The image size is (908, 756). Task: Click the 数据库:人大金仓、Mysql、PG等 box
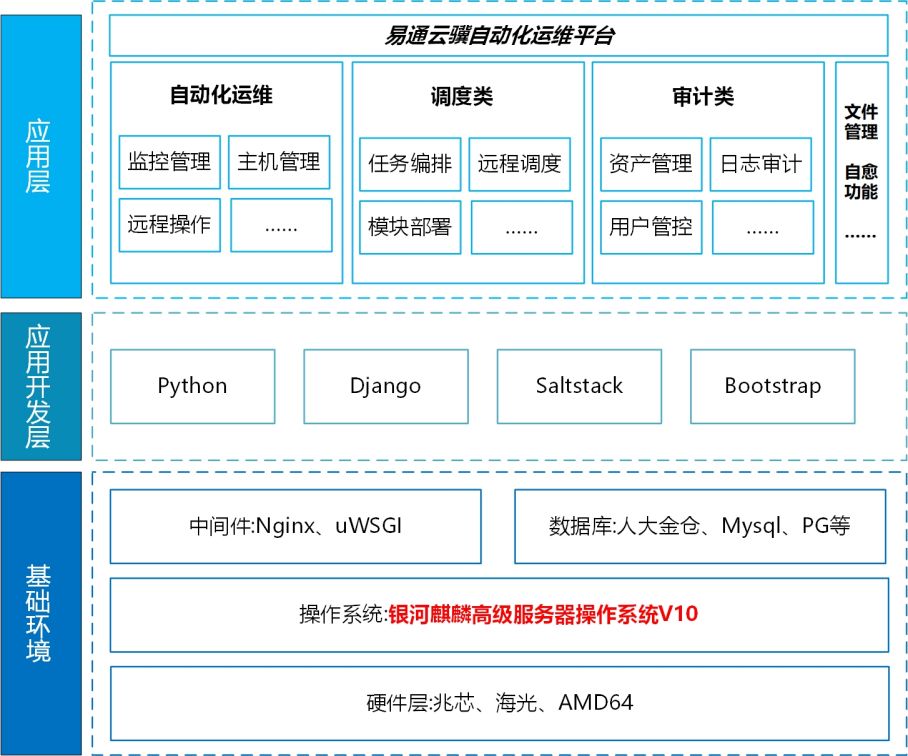pos(700,527)
